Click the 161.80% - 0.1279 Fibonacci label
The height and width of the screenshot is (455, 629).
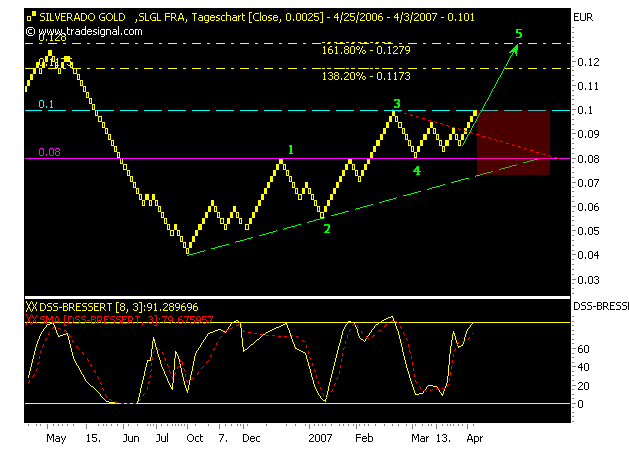366,50
